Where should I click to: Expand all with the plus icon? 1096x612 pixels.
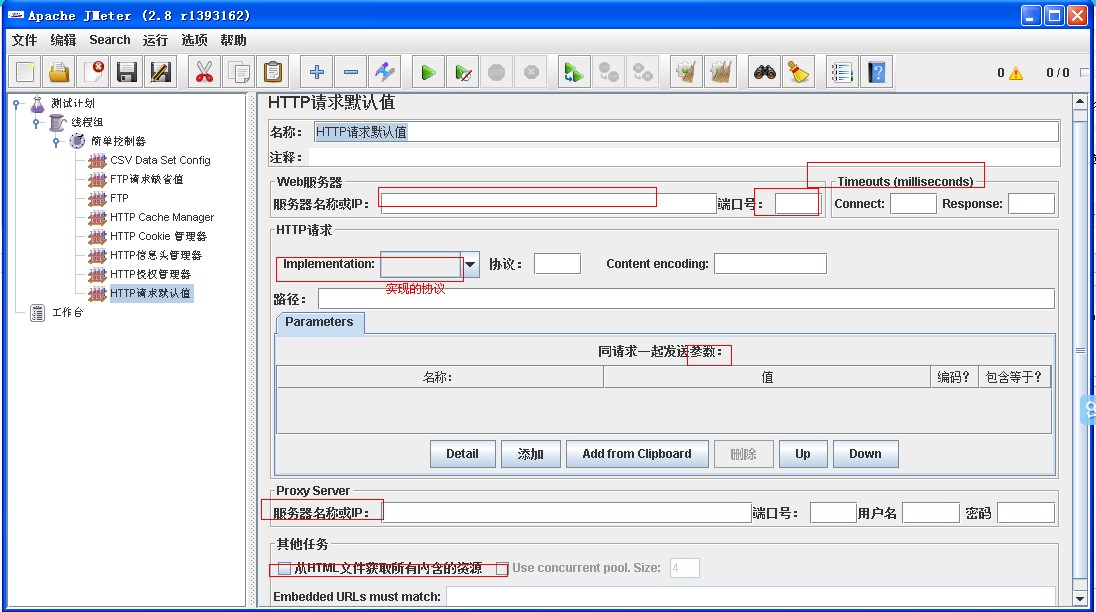point(317,72)
